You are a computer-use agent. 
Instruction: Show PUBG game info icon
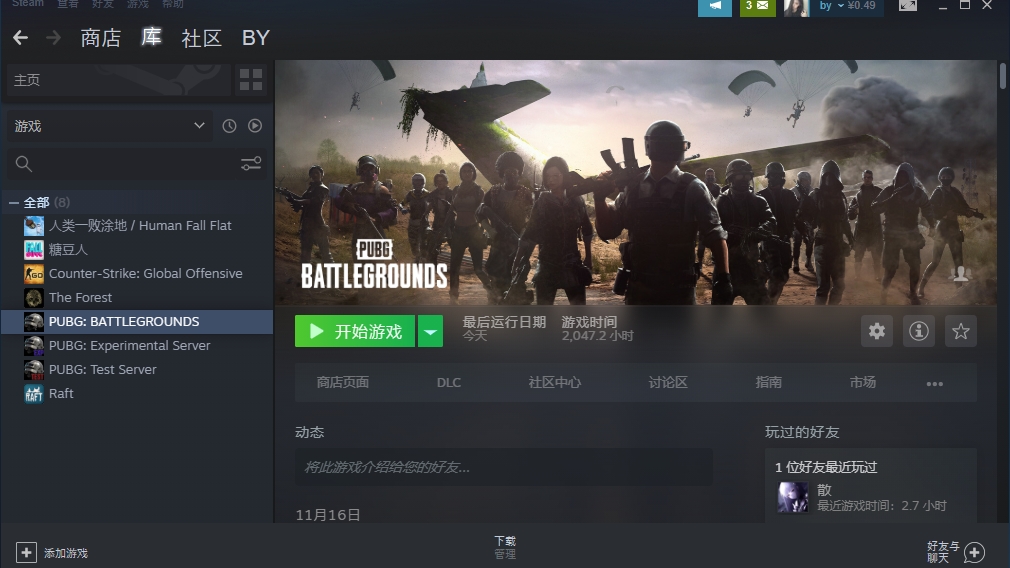(919, 331)
